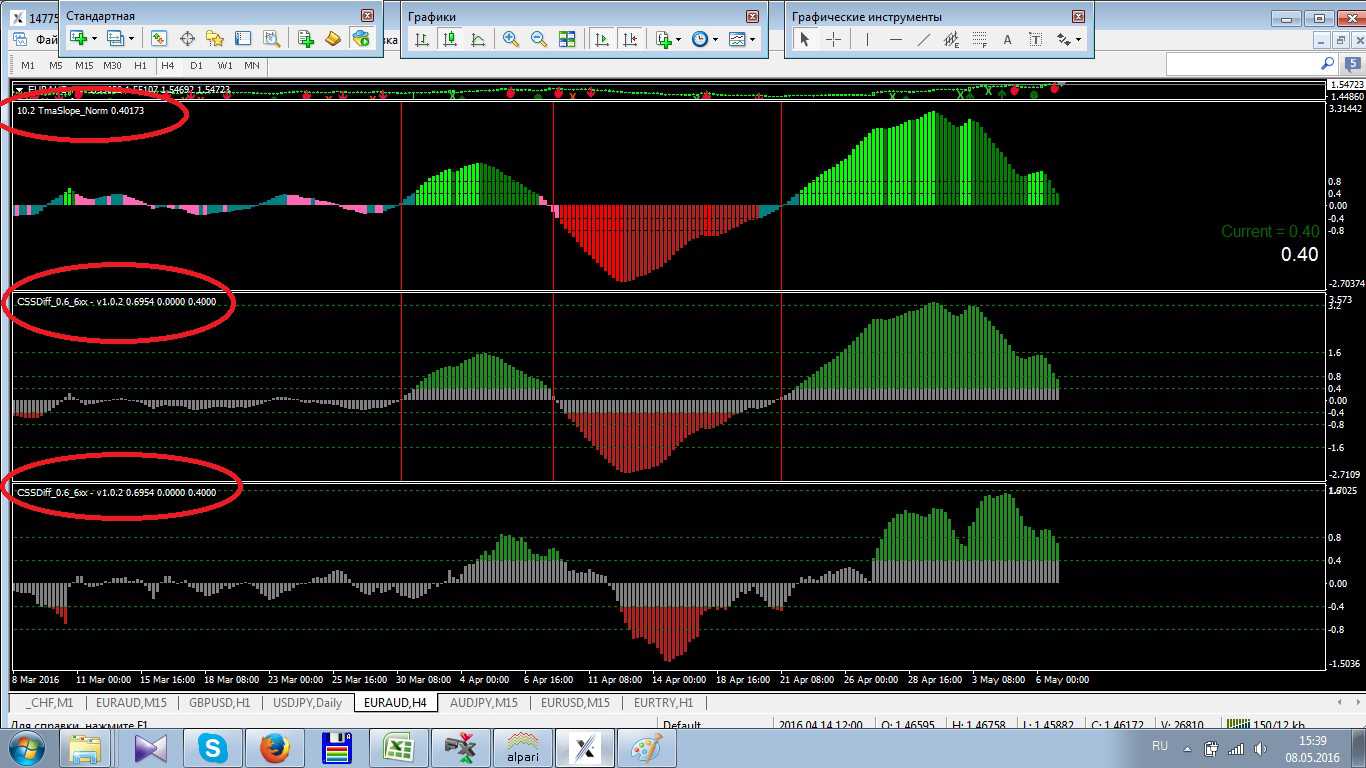1366x768 pixels.
Task: Toggle candlestick chart display mode
Action: click(x=450, y=39)
